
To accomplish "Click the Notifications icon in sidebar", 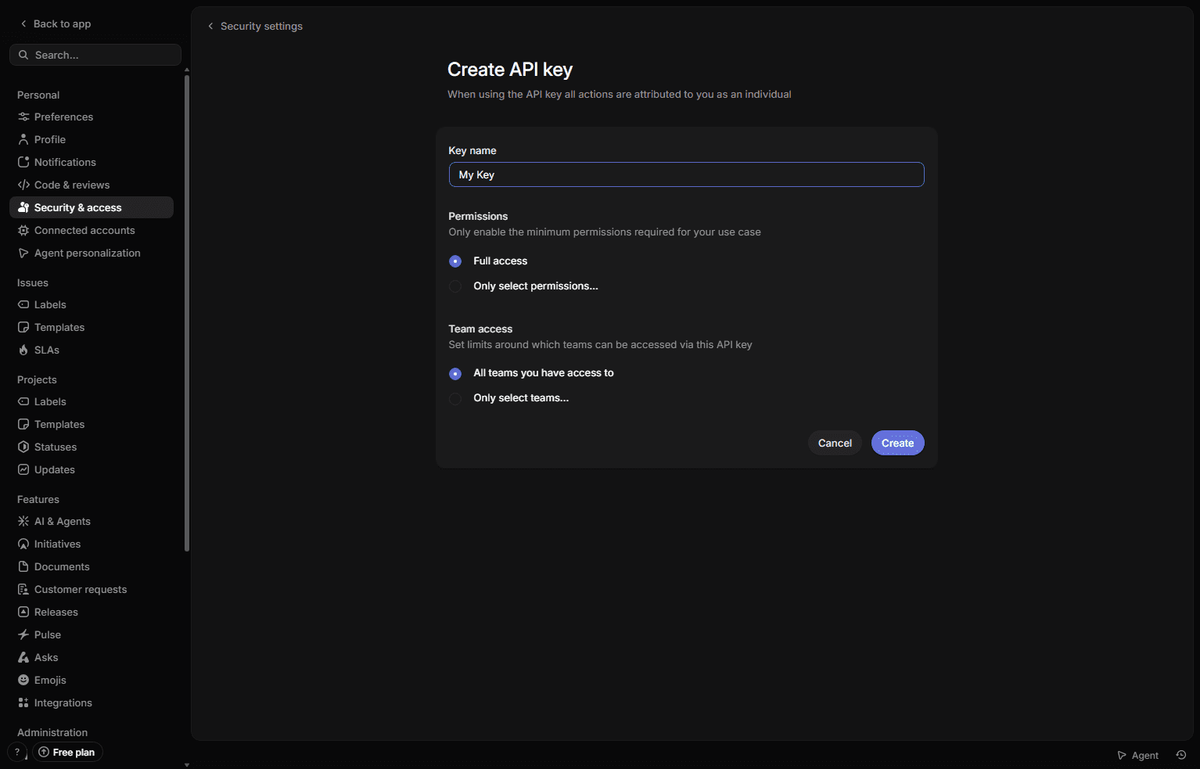I will pos(24,162).
